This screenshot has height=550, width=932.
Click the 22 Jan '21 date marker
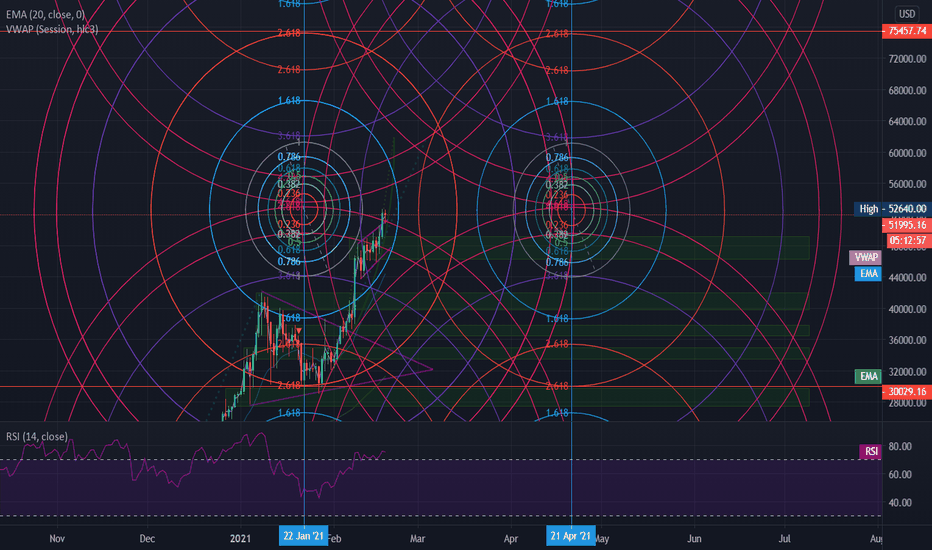coord(303,536)
